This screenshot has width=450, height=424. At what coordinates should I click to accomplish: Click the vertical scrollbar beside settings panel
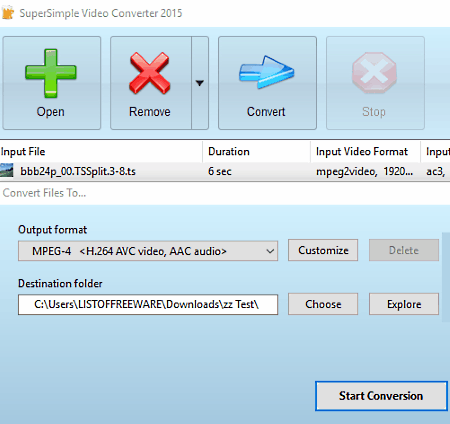click(446, 277)
